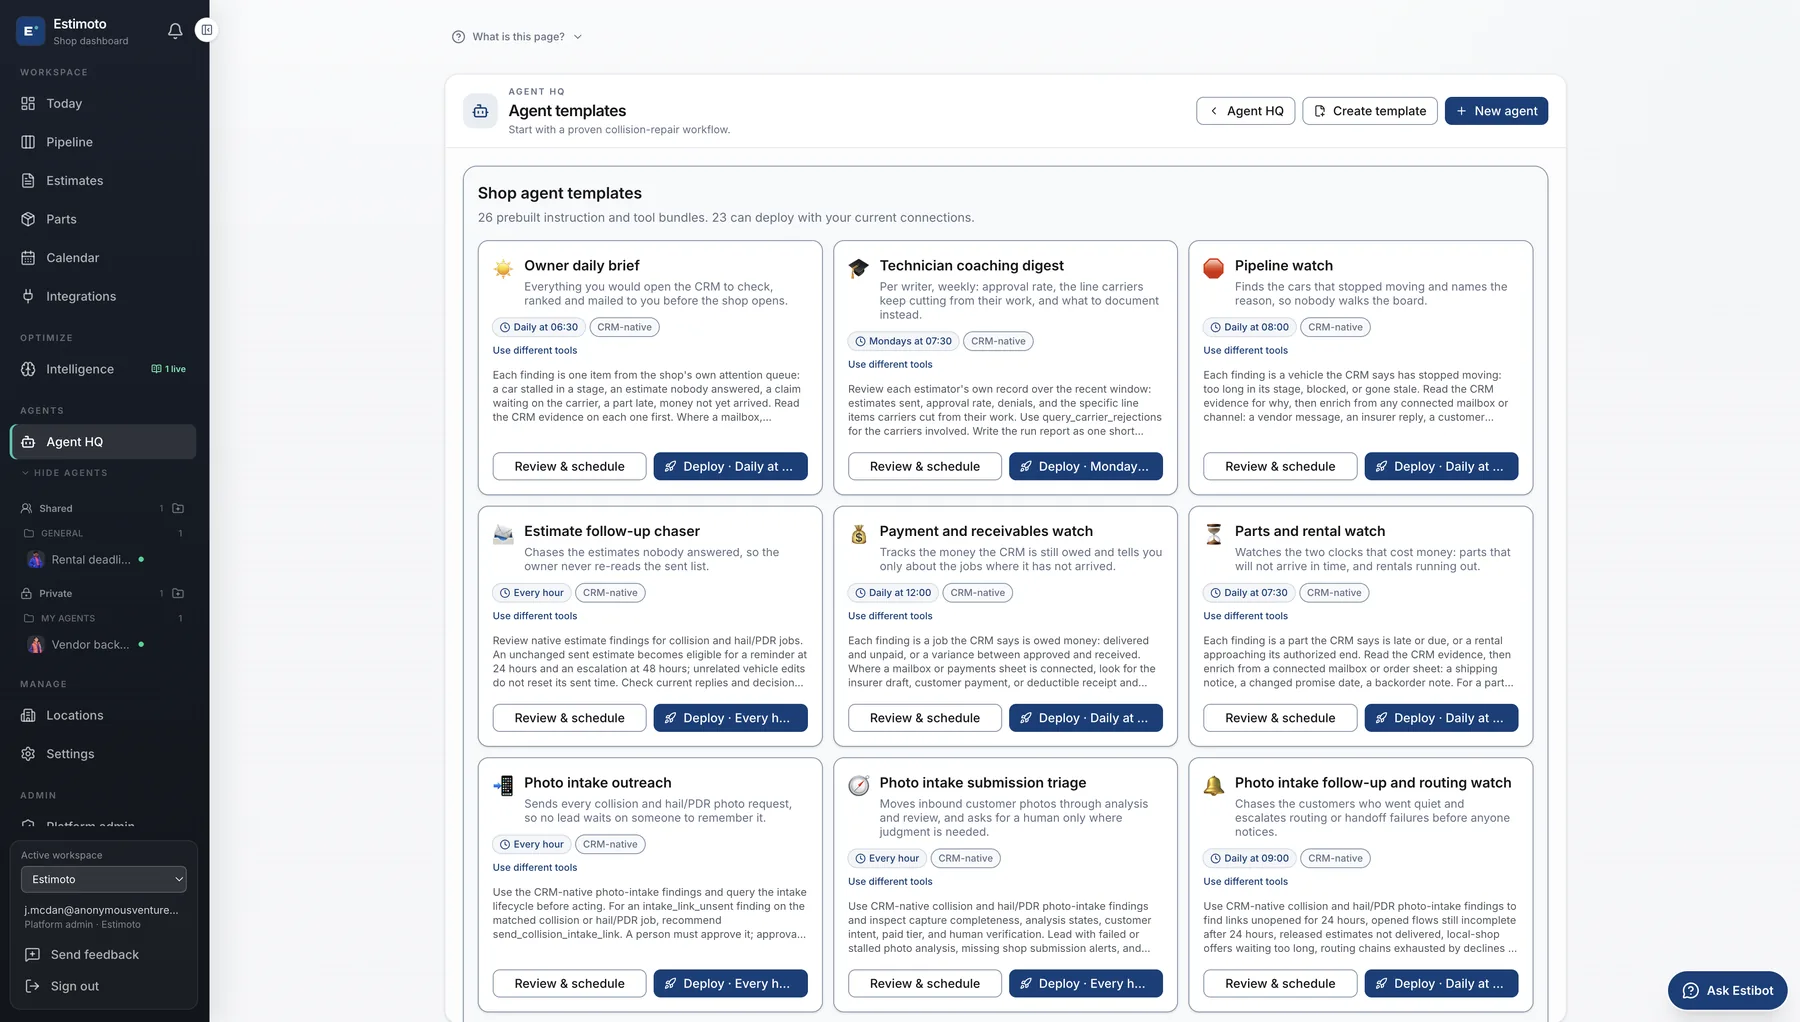The width and height of the screenshot is (1800, 1022).
Task: Sign out of the account
Action: pos(75,986)
